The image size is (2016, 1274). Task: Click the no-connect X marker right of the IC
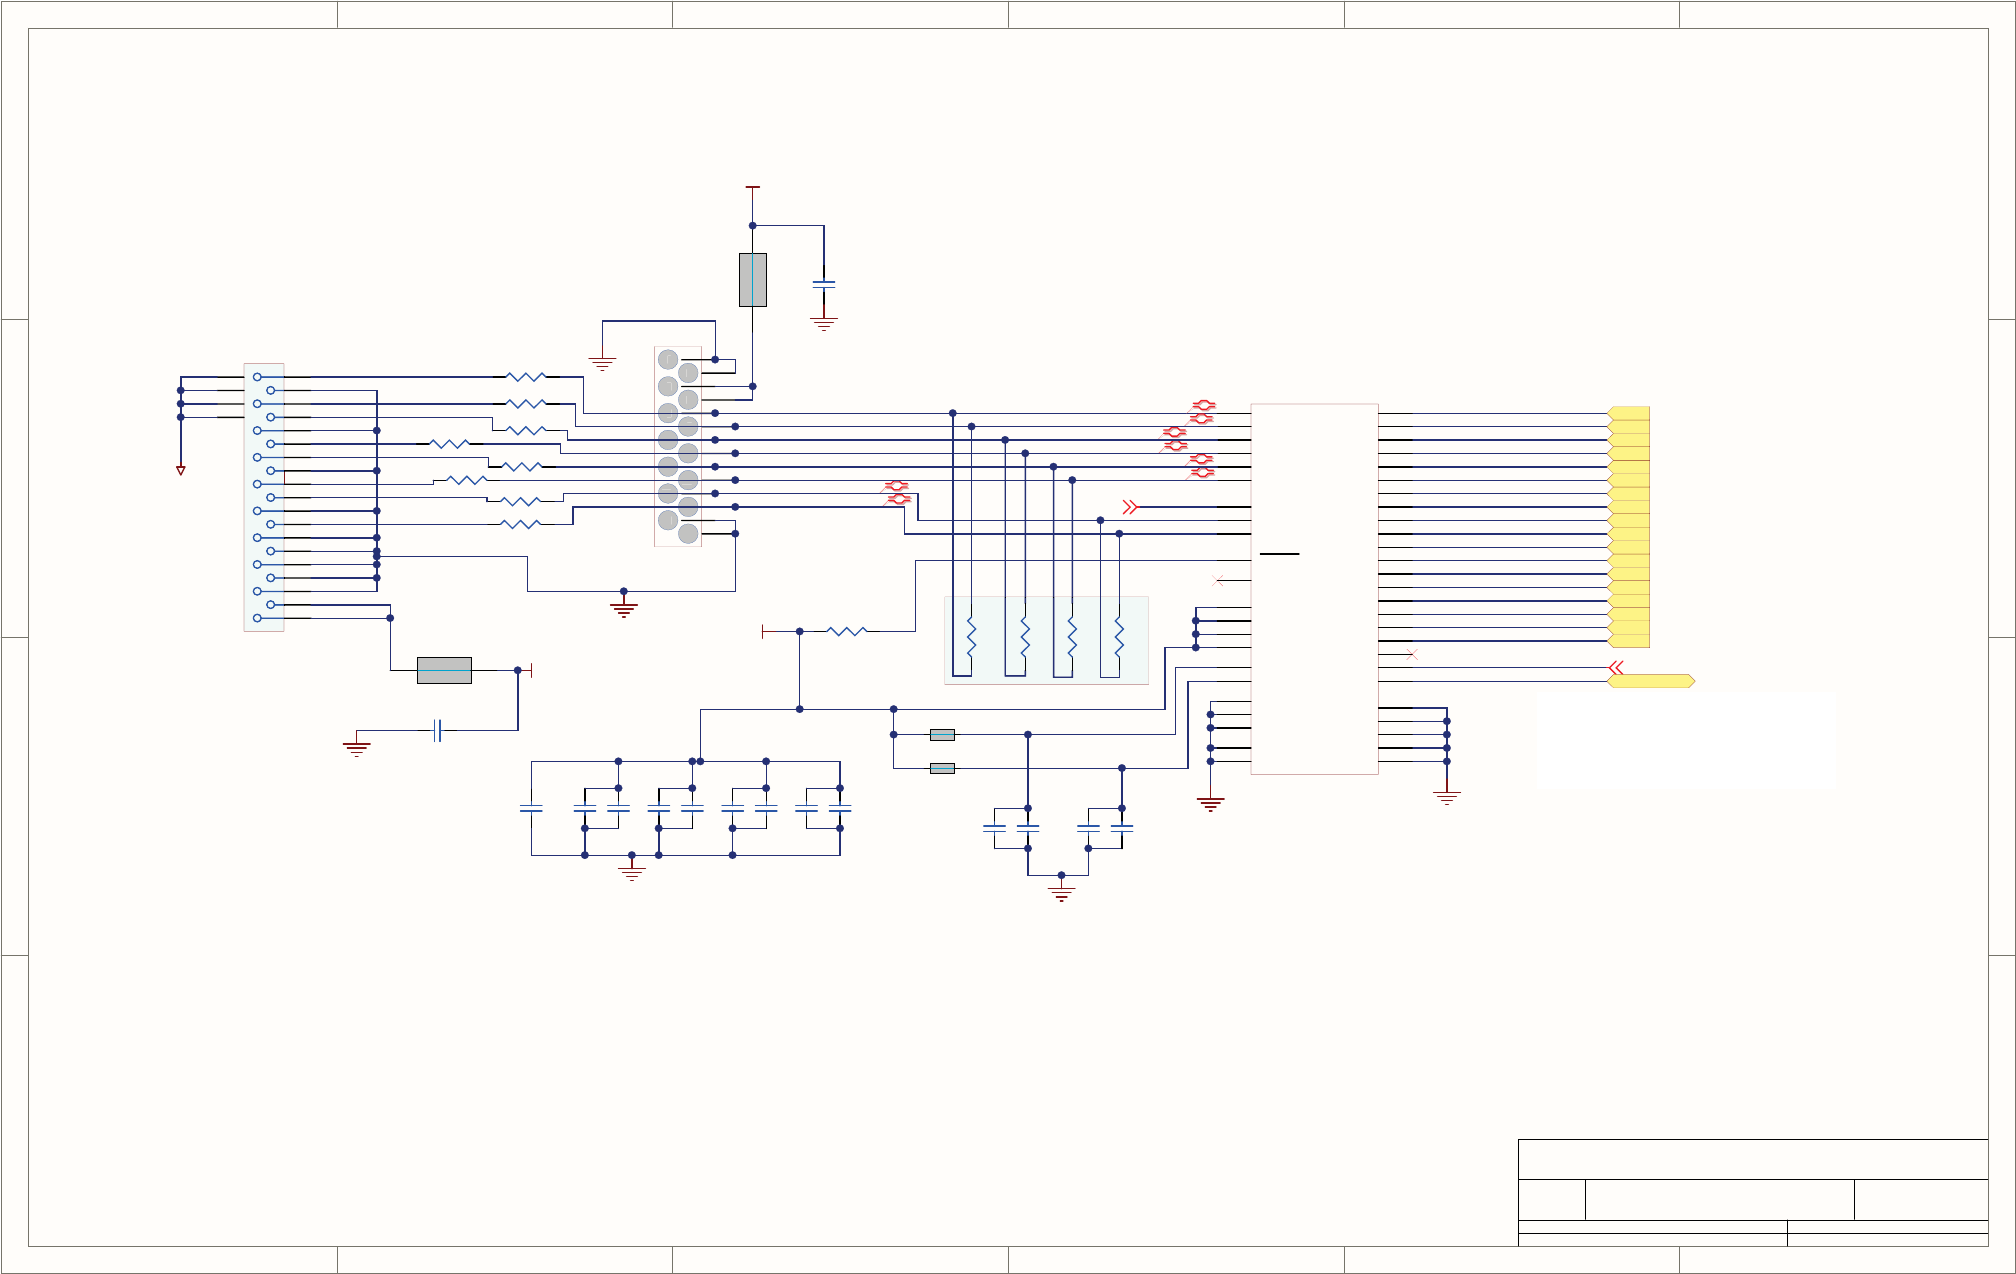(x=1412, y=654)
